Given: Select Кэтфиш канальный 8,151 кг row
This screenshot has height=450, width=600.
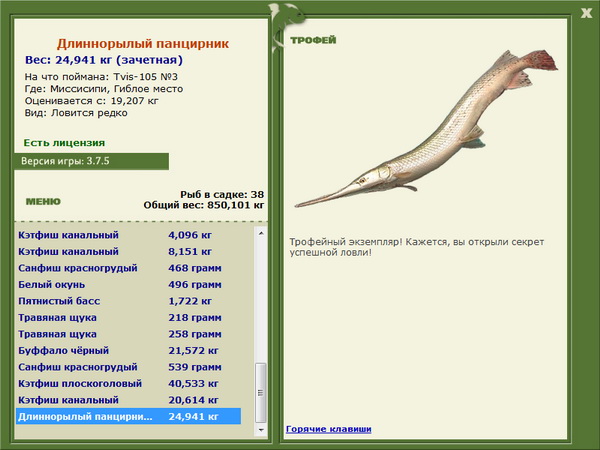Looking at the screenshot, I should click(129, 251).
